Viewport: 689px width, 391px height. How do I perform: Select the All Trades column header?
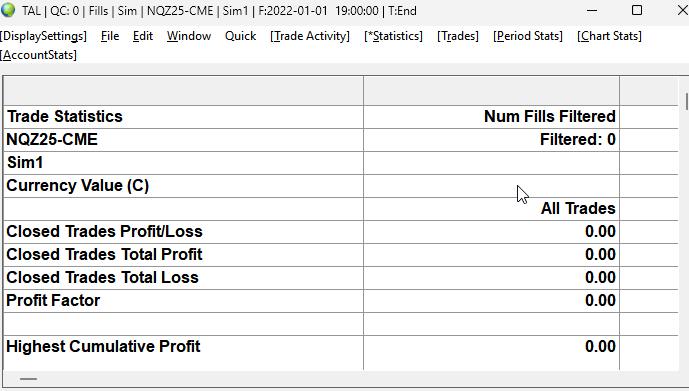[x=491, y=208]
